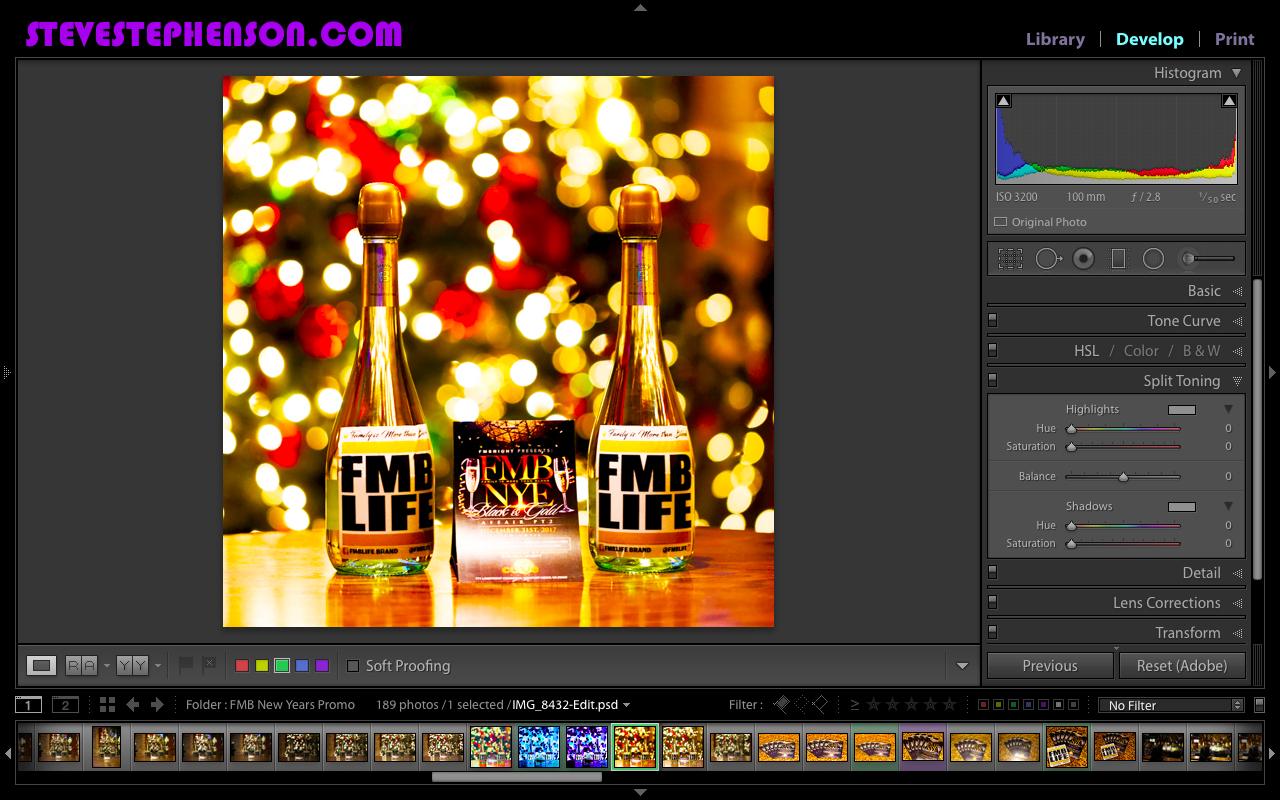Image resolution: width=1280 pixels, height=800 pixels.
Task: Open Shadows color swatch
Action: pos(1182,506)
